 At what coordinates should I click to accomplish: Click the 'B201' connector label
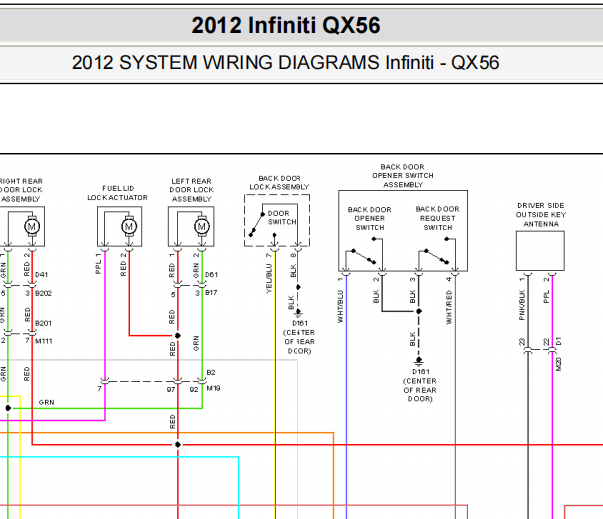43,323
